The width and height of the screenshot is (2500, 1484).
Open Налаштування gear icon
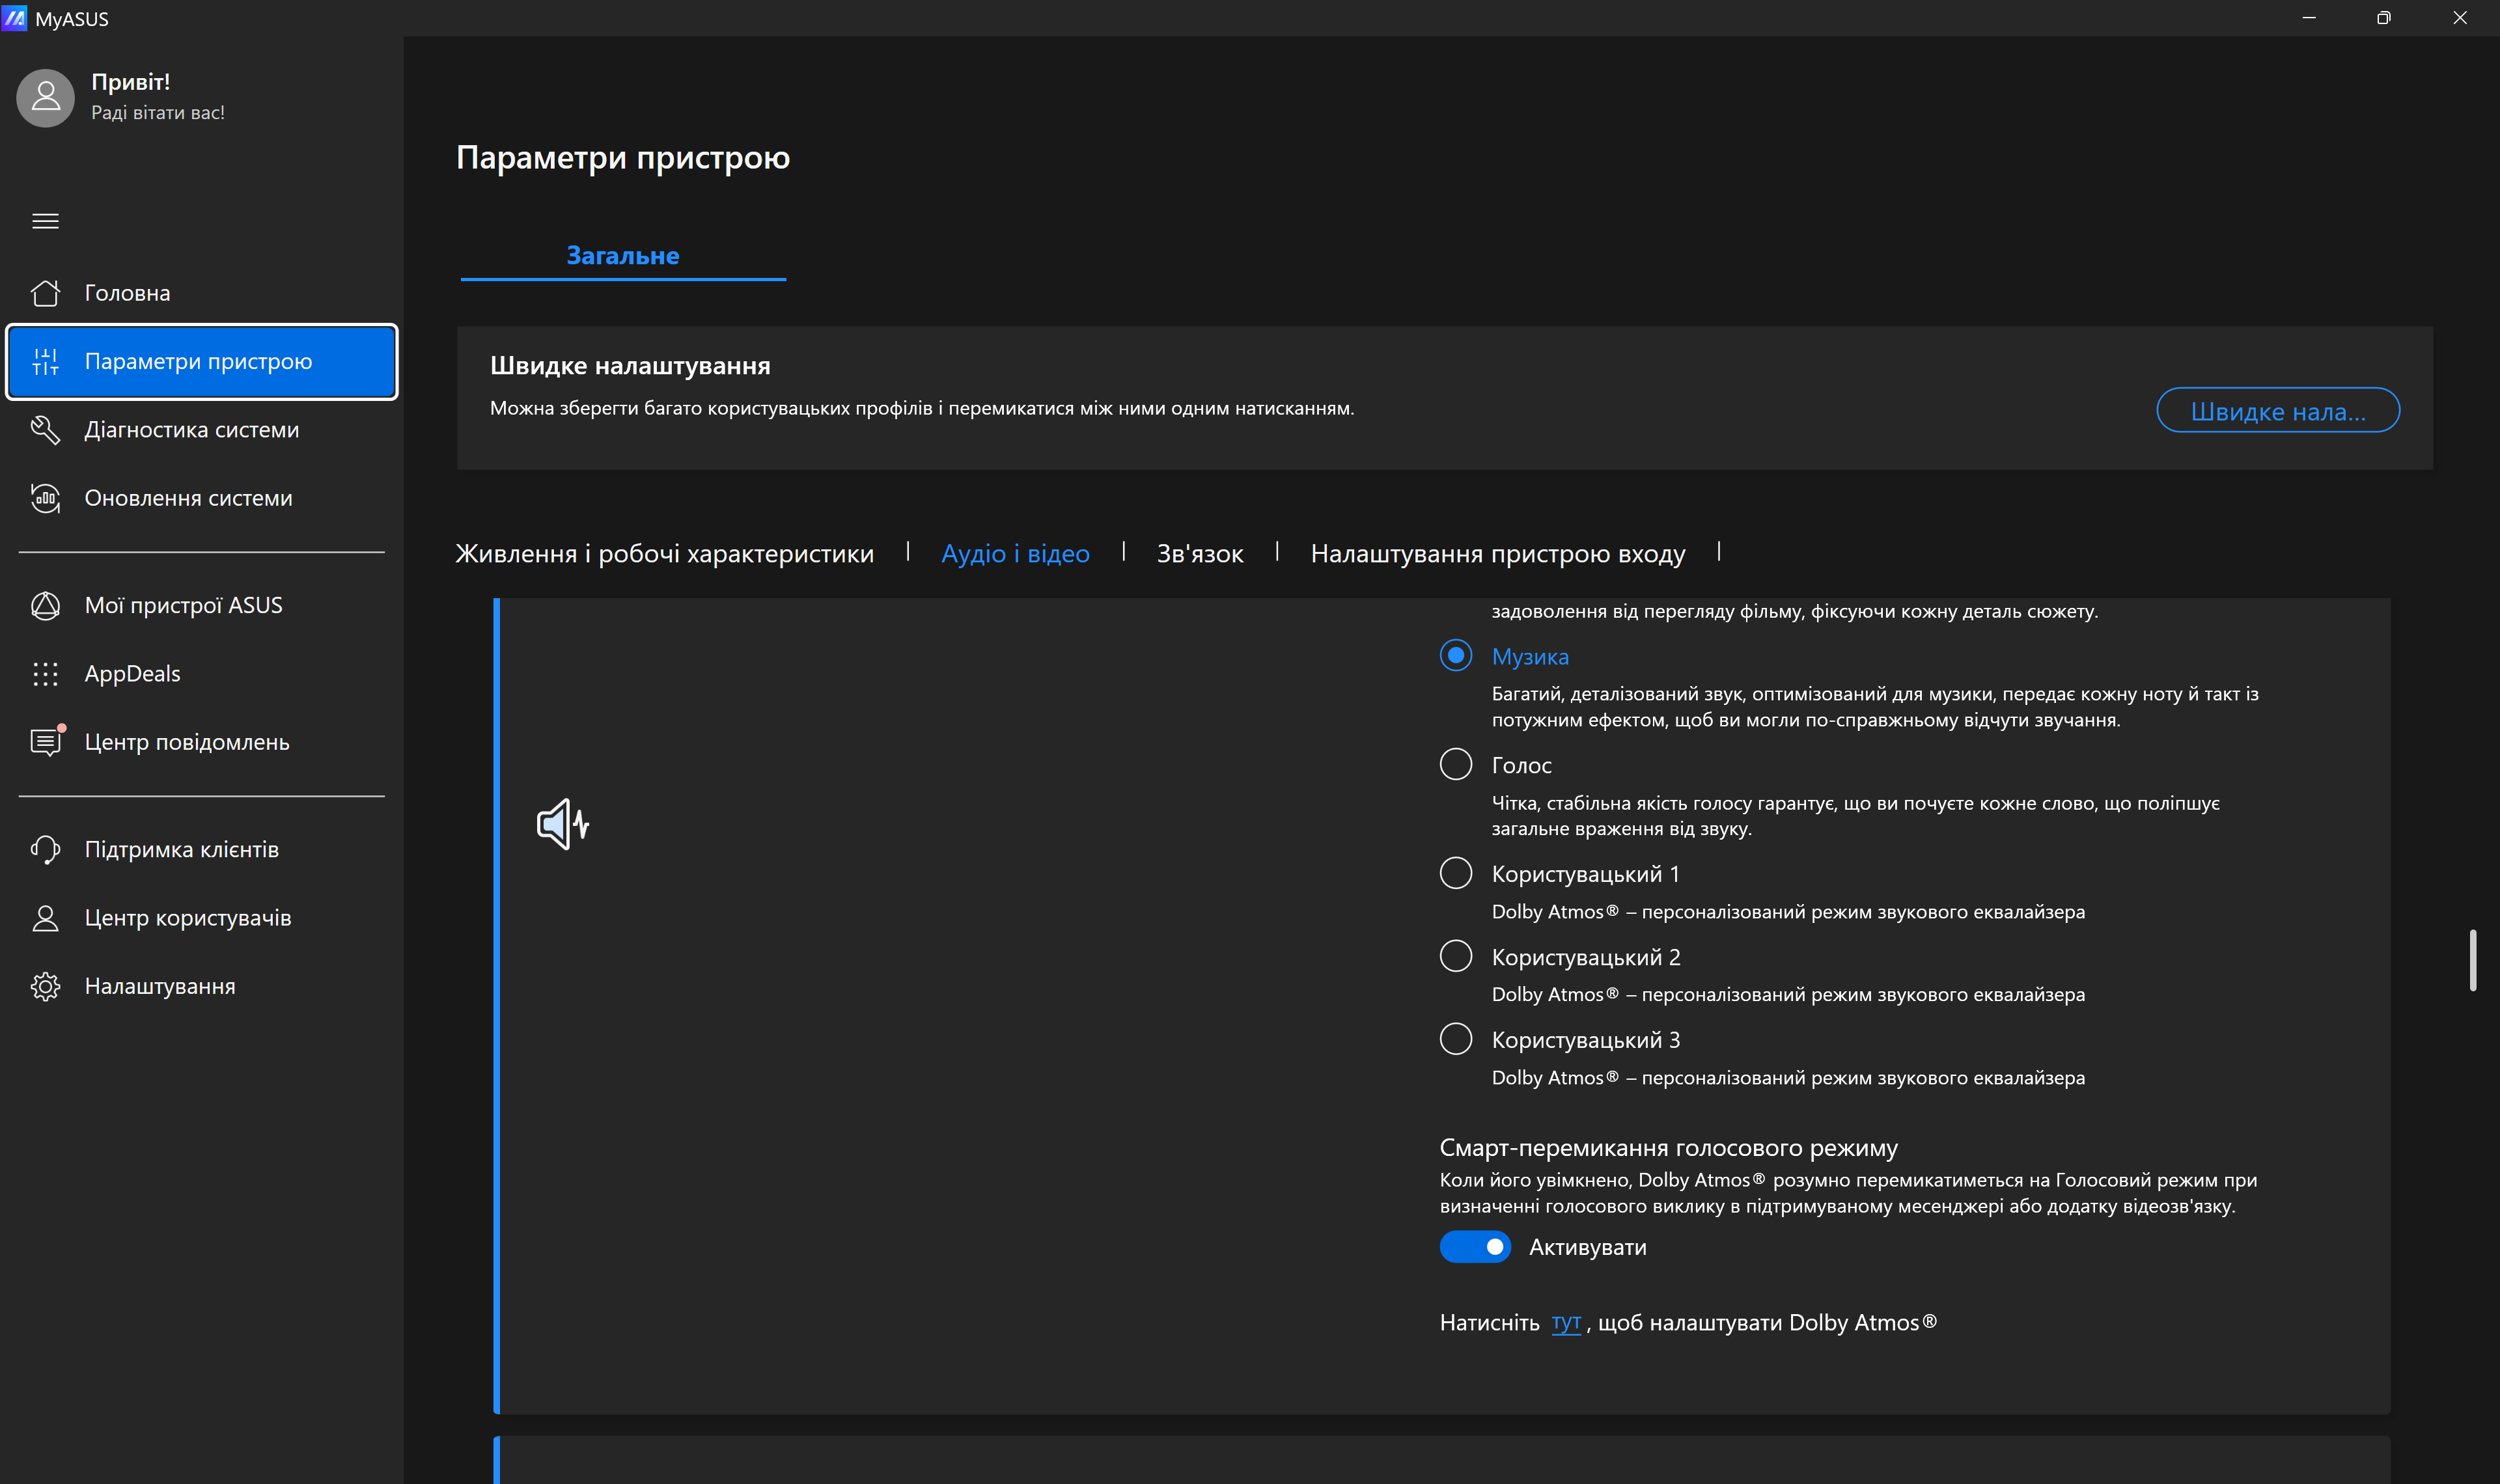pos(45,986)
